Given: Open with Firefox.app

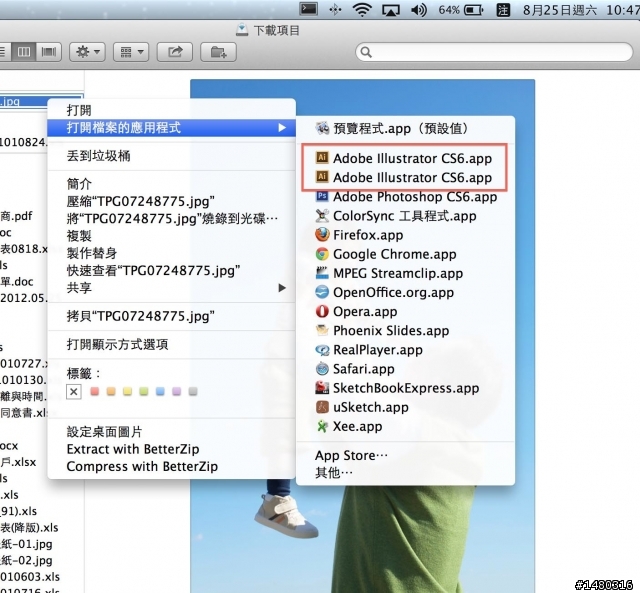Looking at the screenshot, I should pyautogui.click(x=405, y=235).
